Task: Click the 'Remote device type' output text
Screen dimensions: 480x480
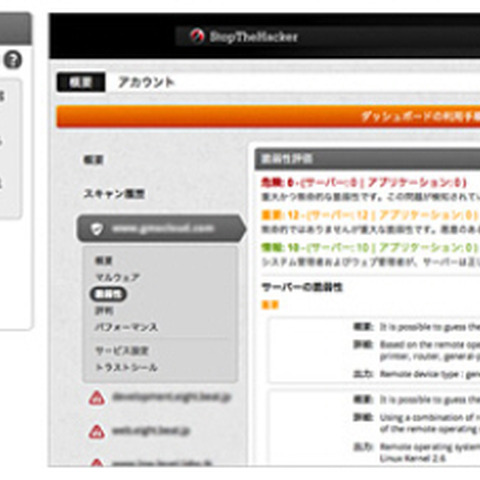Action: coord(430,374)
